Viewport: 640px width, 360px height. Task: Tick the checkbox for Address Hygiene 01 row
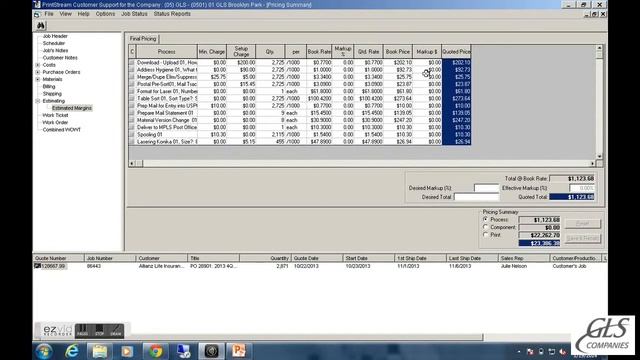point(131,70)
